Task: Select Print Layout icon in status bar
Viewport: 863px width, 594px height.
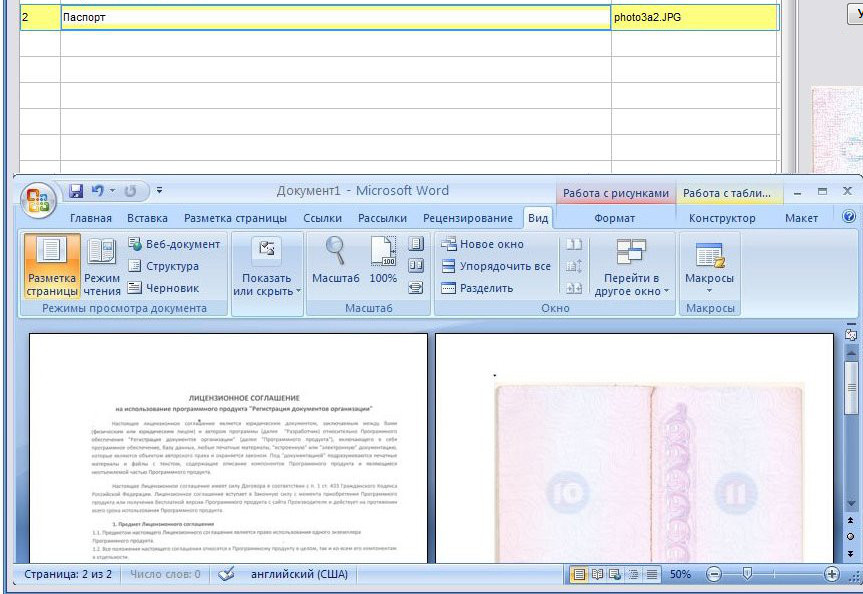Action: 579,575
